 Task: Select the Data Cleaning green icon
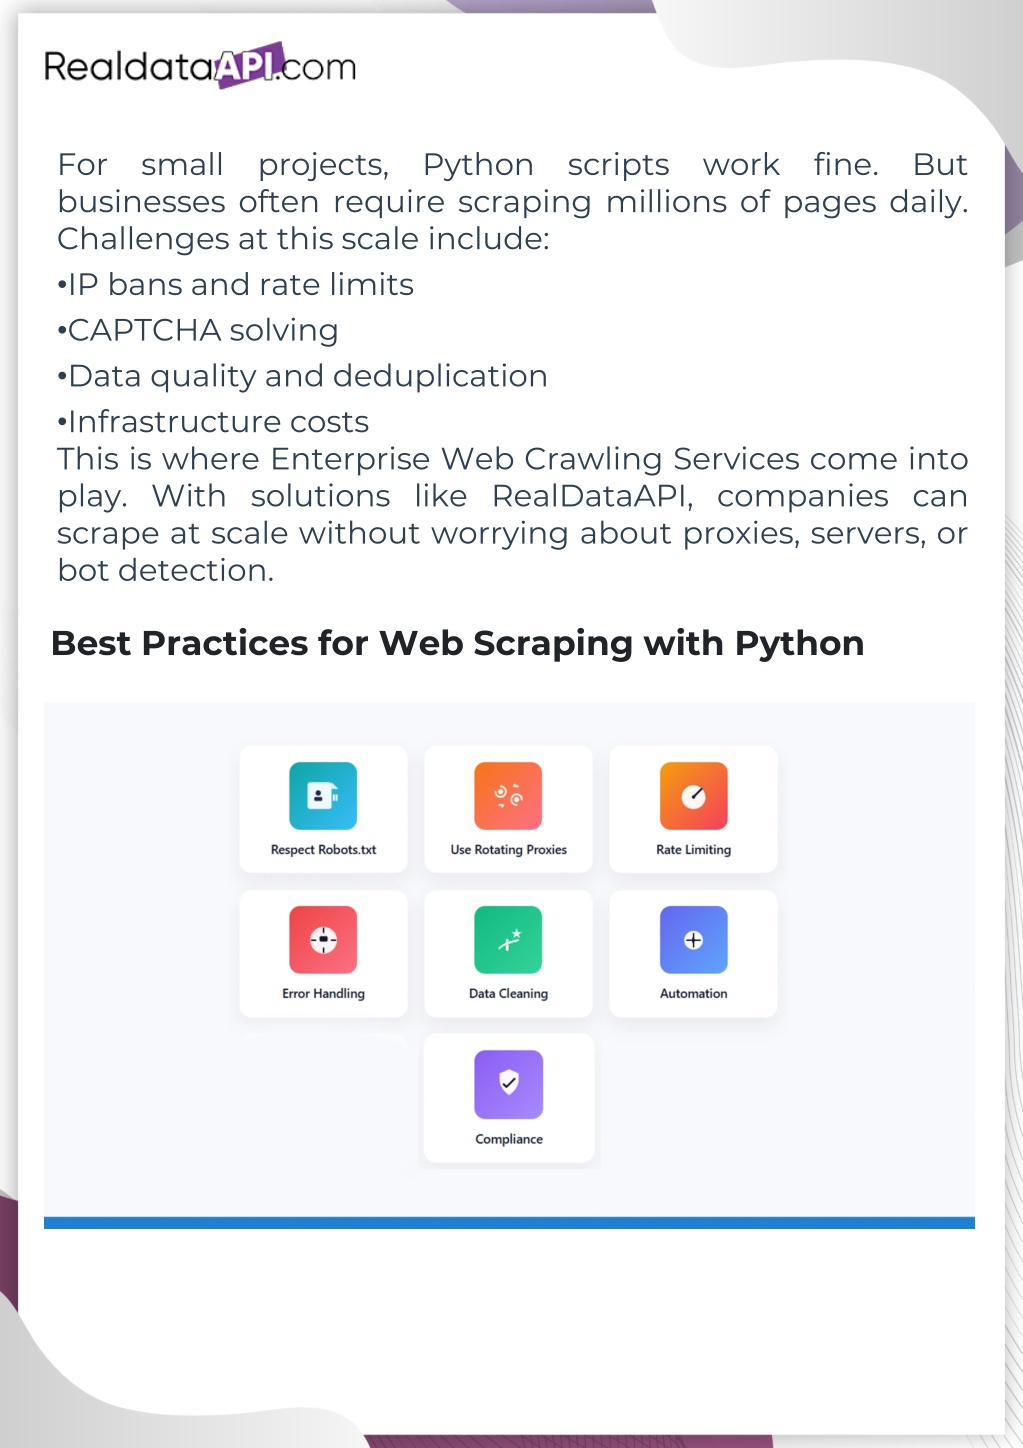[508, 940]
